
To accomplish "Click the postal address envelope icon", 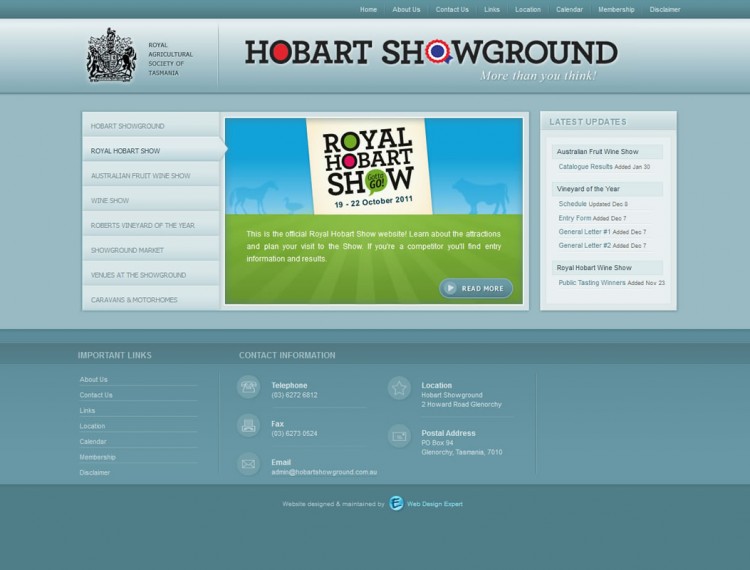I will pyautogui.click(x=399, y=436).
